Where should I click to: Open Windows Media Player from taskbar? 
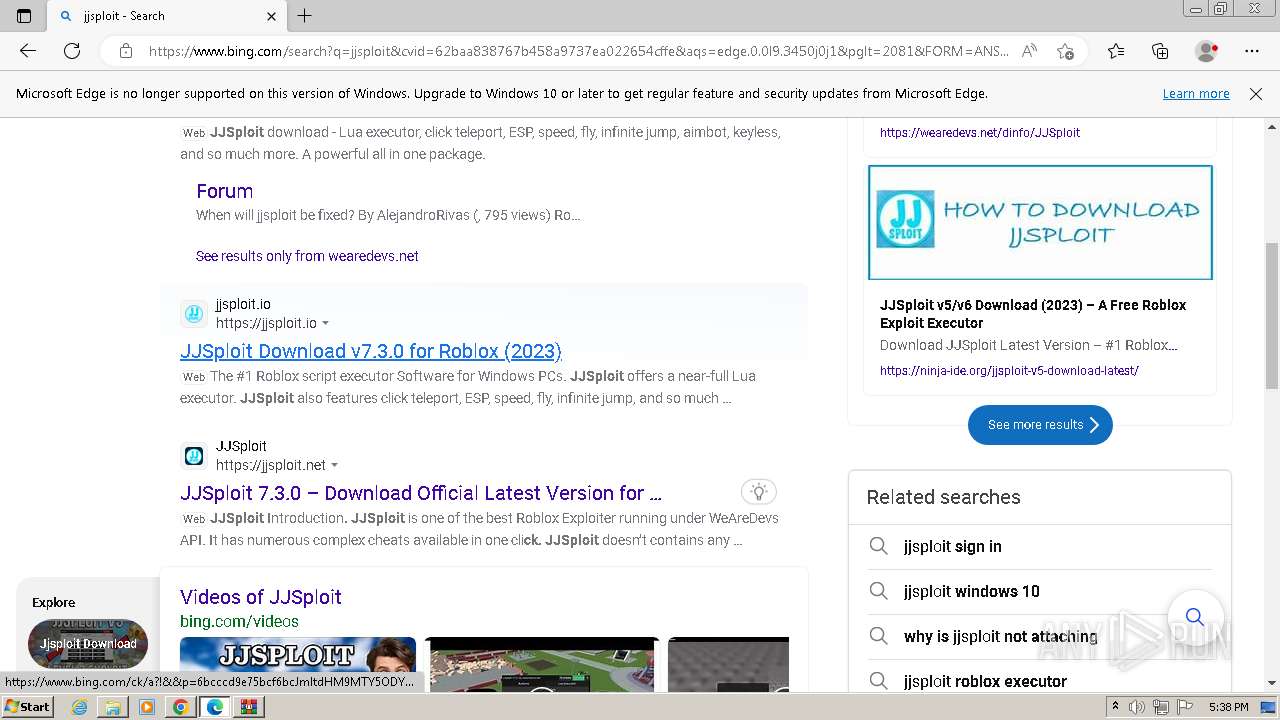147,707
